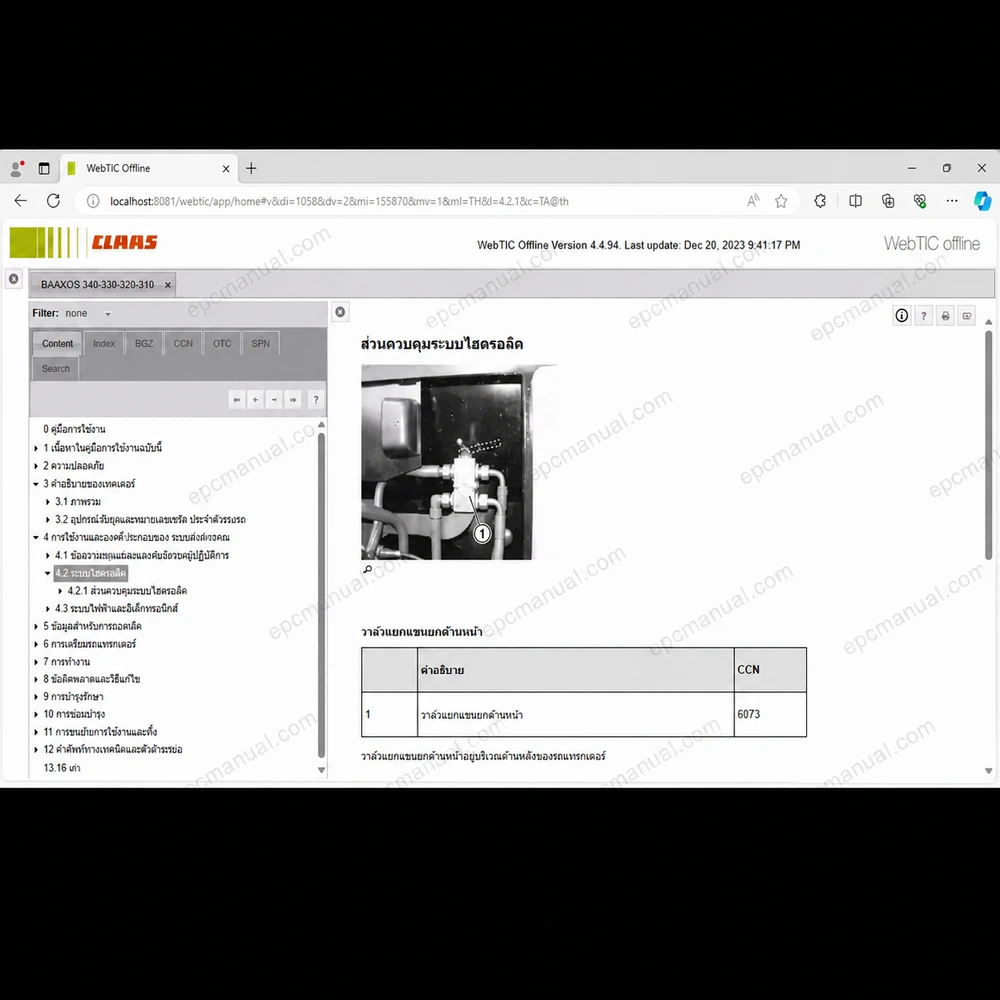Collapse section 4.2 tree arrow
The image size is (1000, 1000).
pos(48,573)
